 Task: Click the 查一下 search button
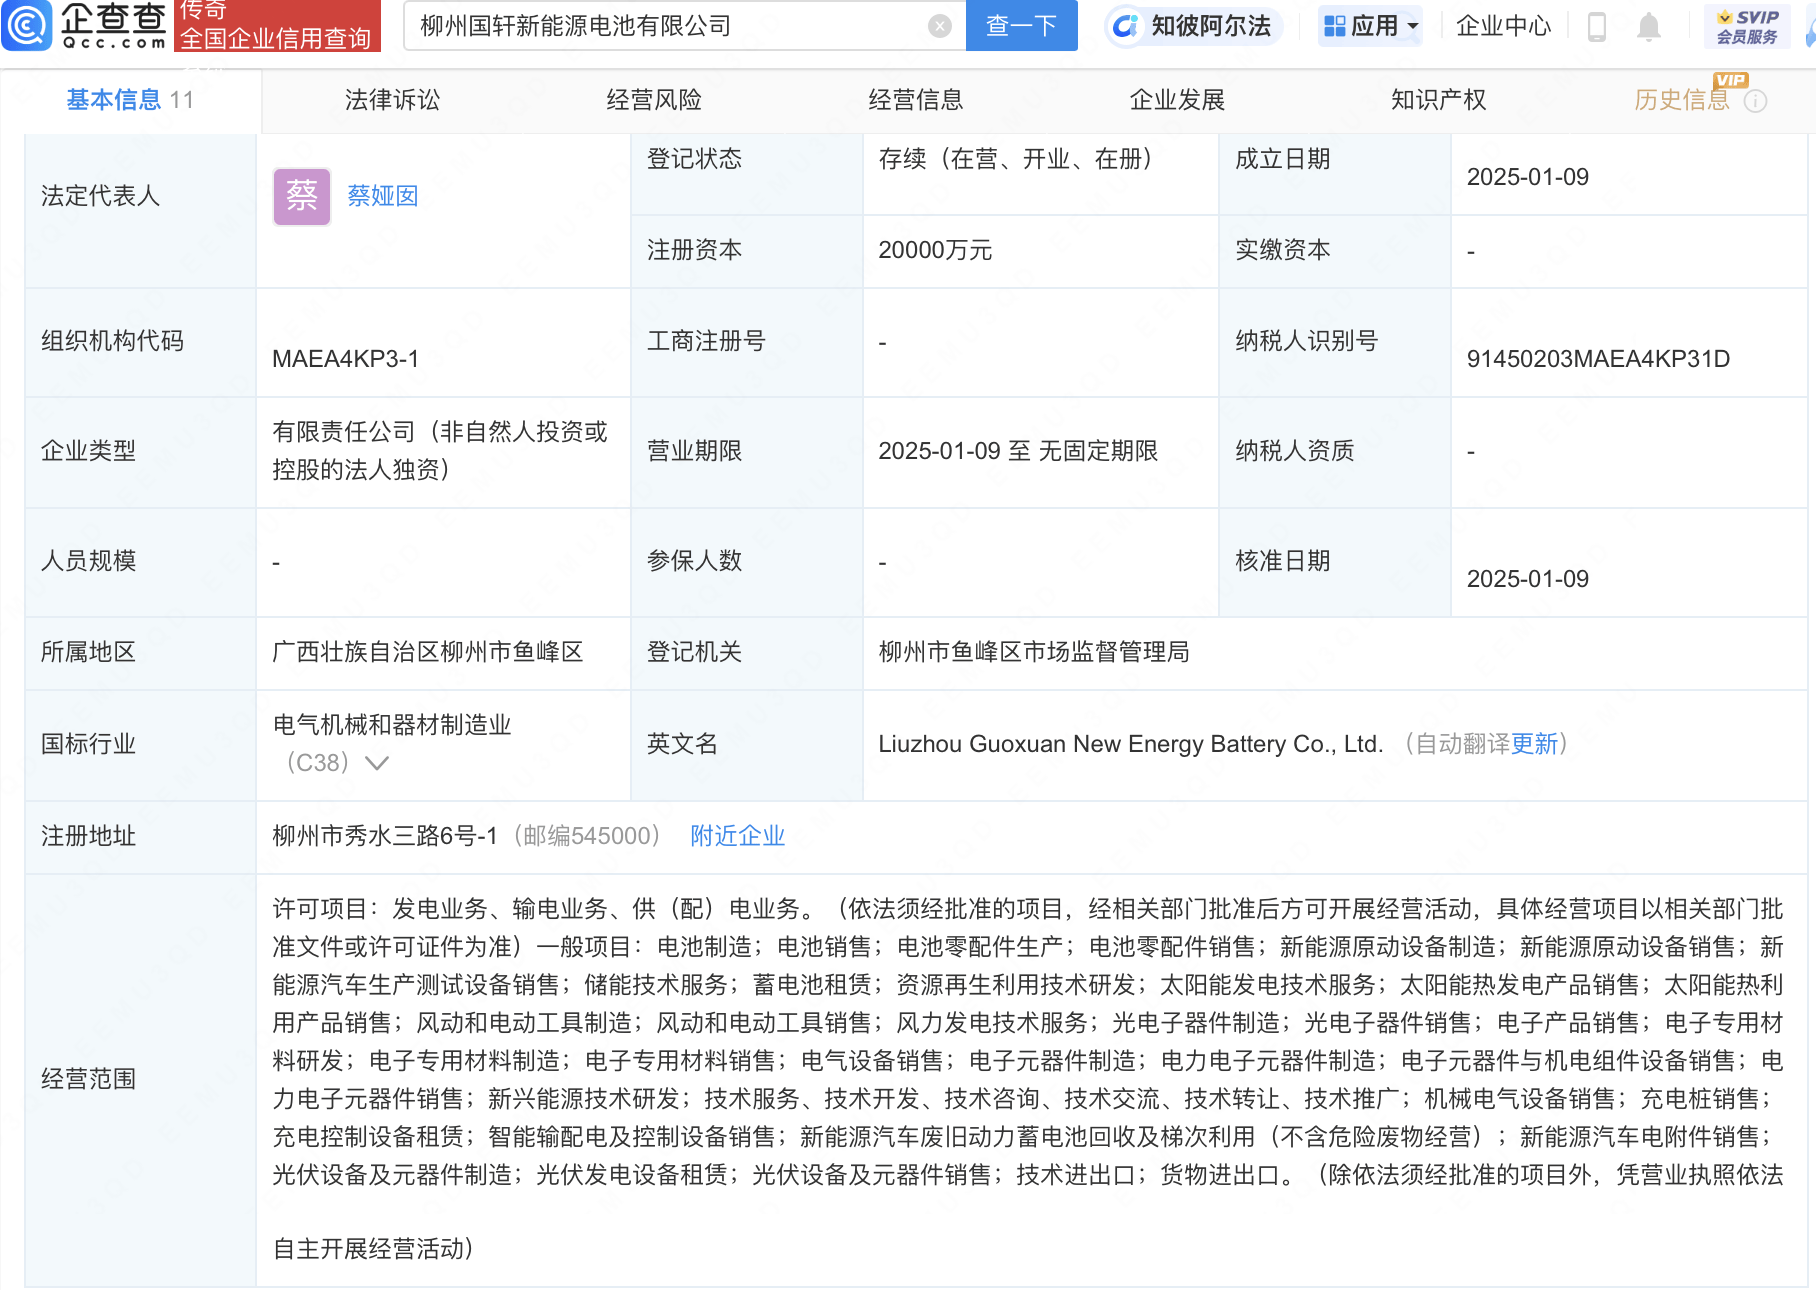(x=1021, y=25)
